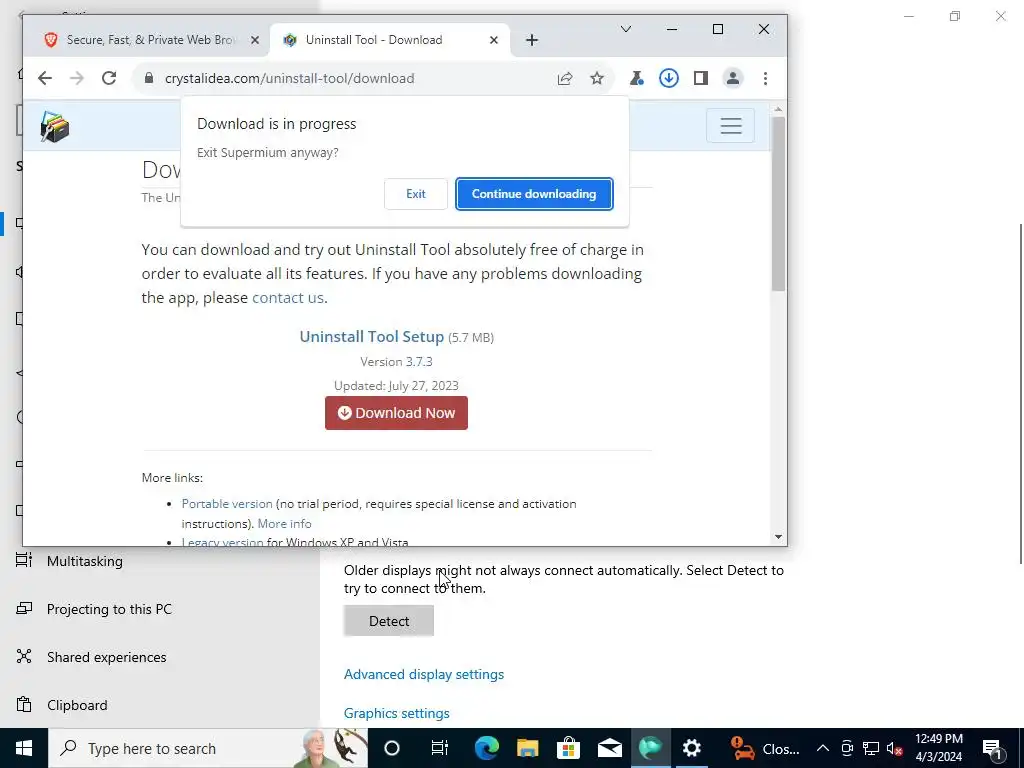This screenshot has height=768, width=1024.
Task: Open Task View on taskbar
Action: [440, 748]
